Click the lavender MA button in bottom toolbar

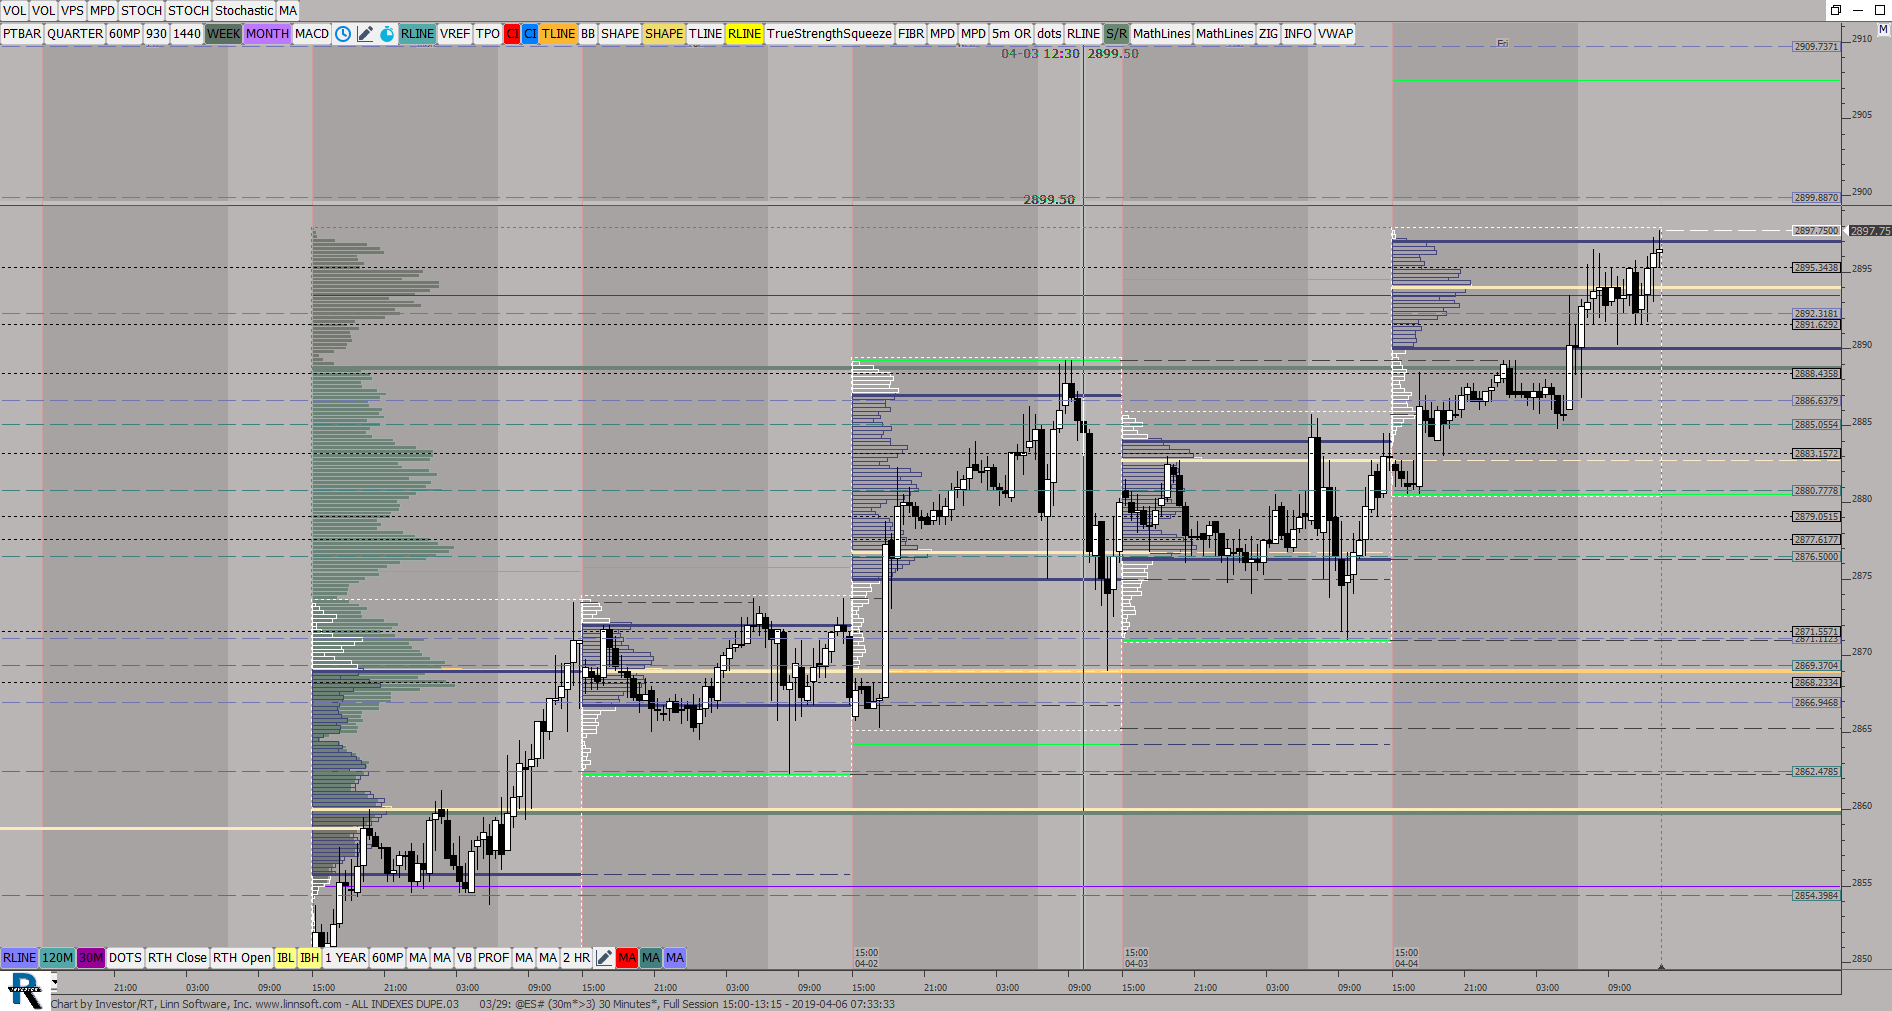(x=675, y=958)
